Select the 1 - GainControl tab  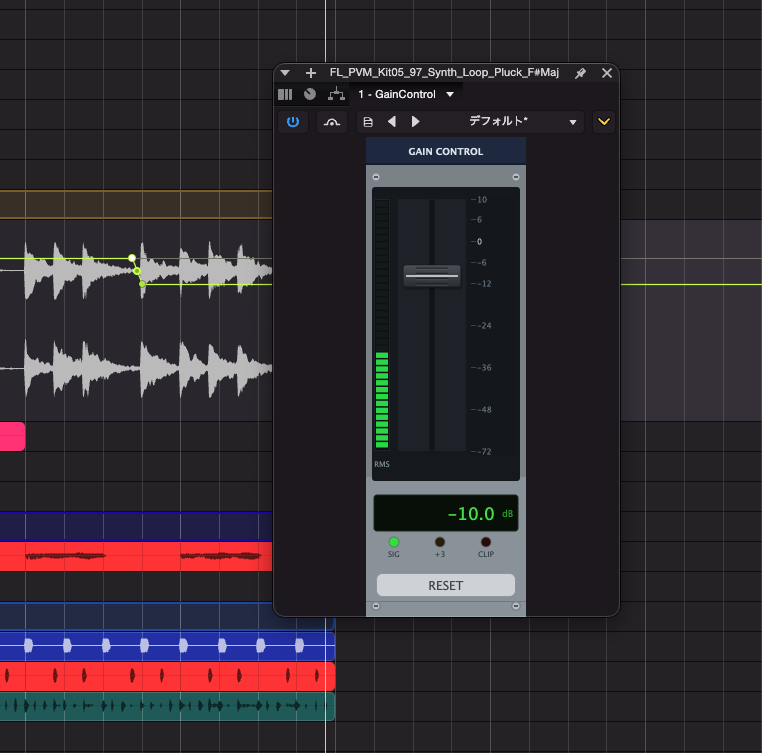(x=397, y=94)
